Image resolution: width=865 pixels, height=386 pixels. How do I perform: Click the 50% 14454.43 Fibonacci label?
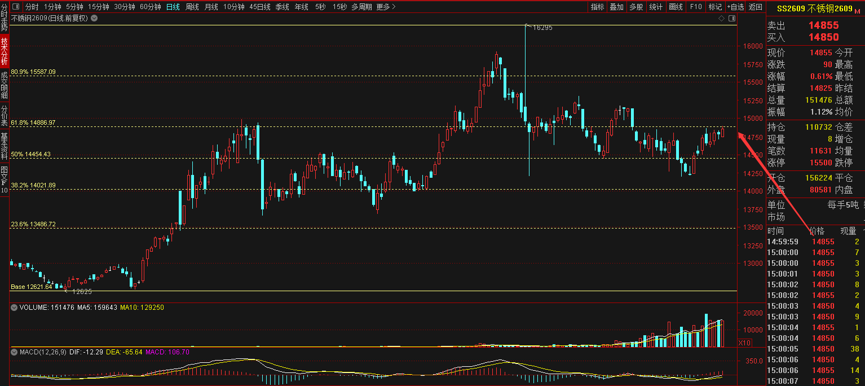coord(31,154)
